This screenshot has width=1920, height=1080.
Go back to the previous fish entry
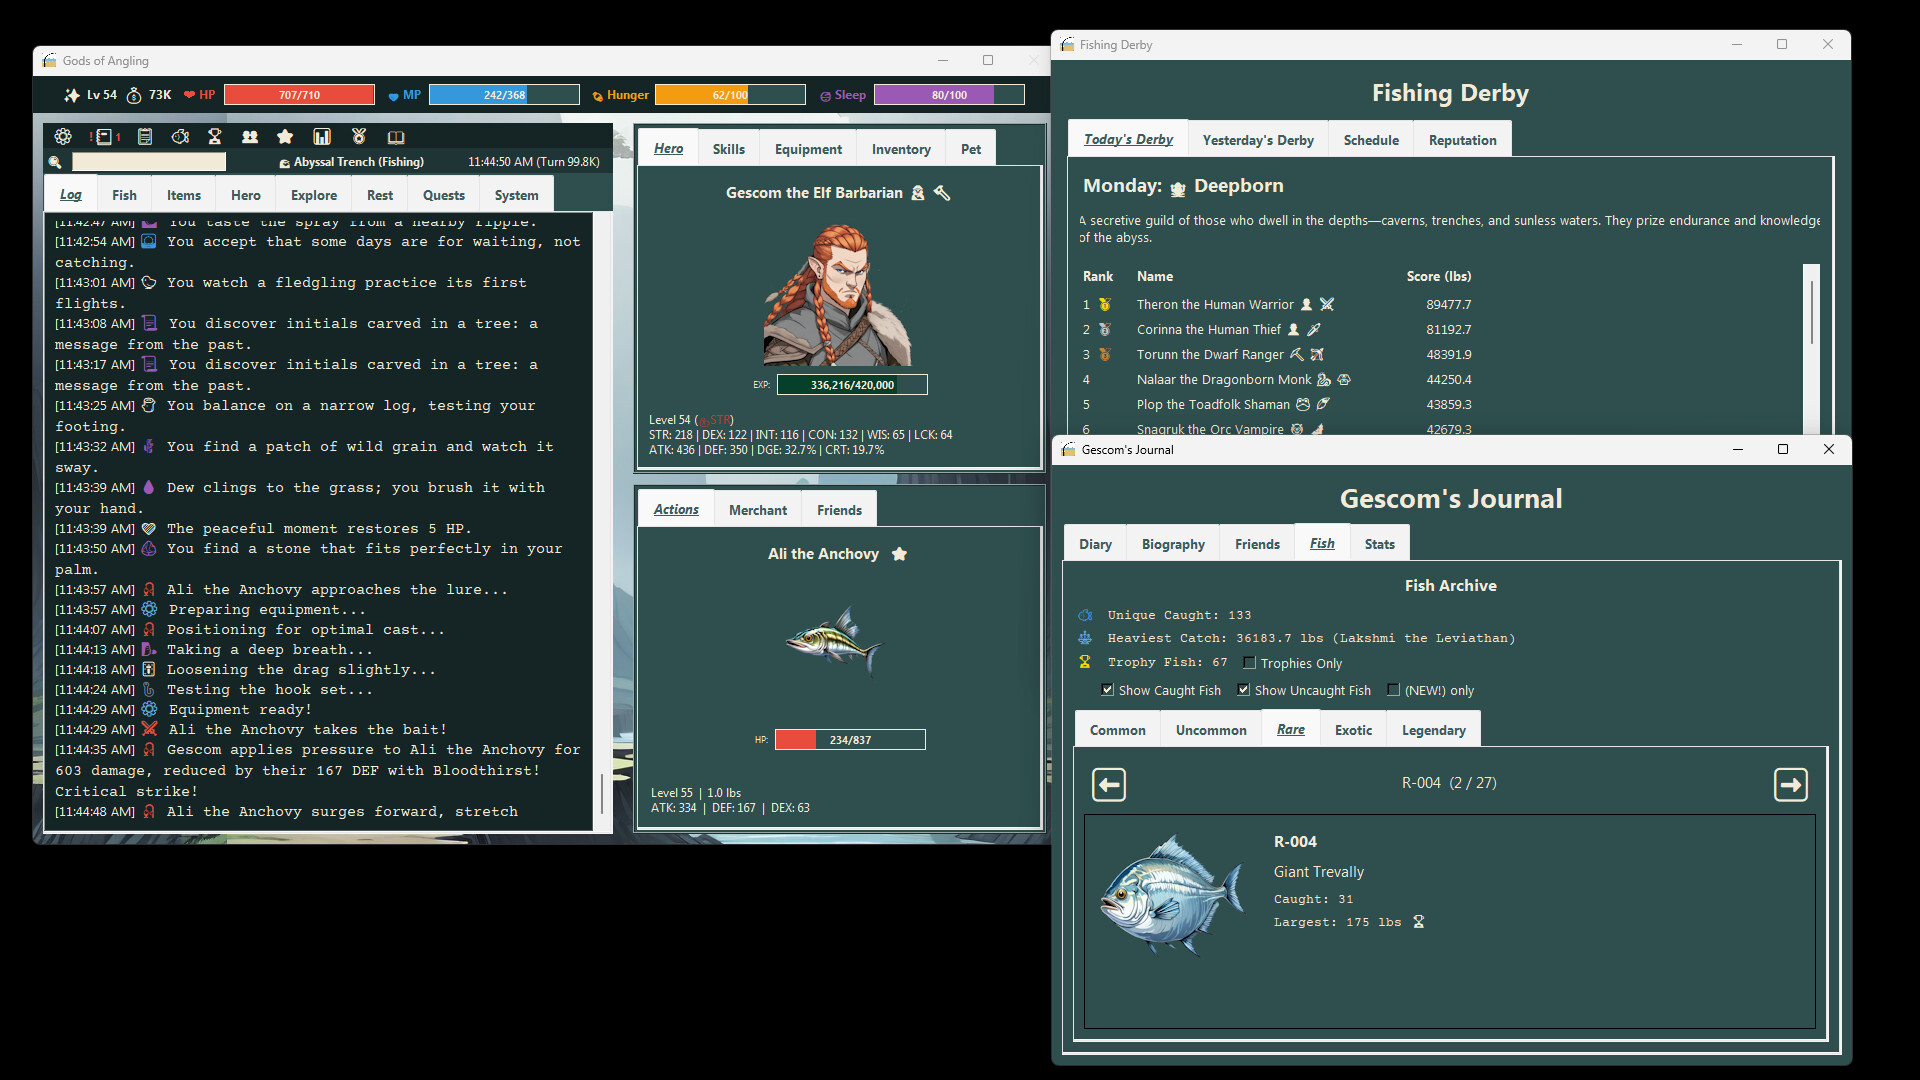tap(1109, 784)
